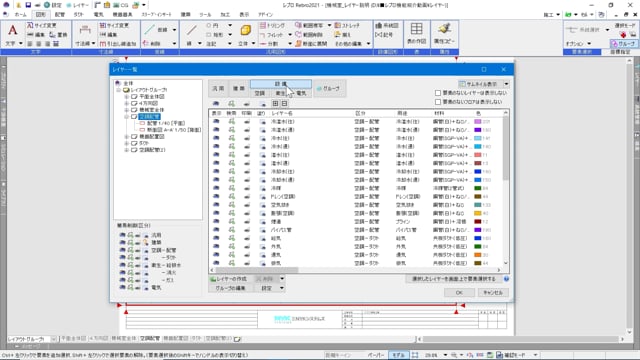Viewport: 640px width, 360px height.
Task: Click the 寸法線 dimension line icon
Action: click(85, 30)
